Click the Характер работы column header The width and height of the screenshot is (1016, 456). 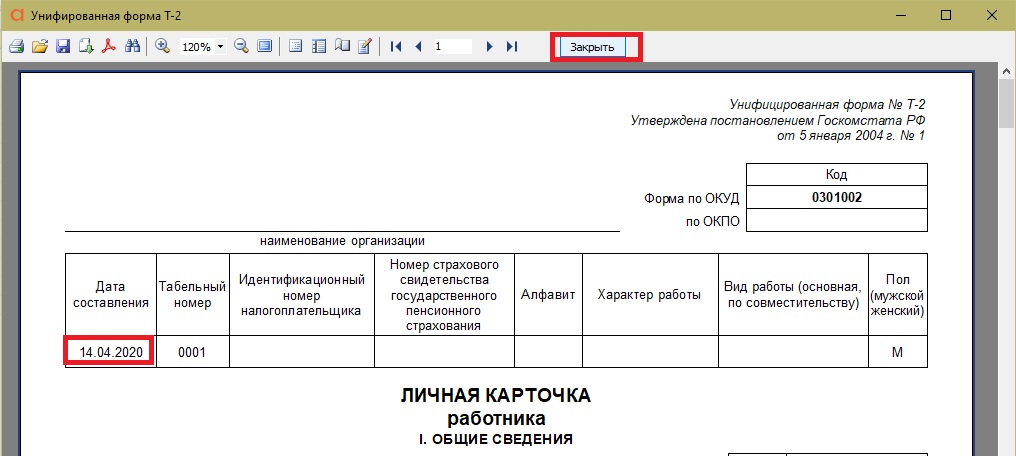tap(650, 295)
